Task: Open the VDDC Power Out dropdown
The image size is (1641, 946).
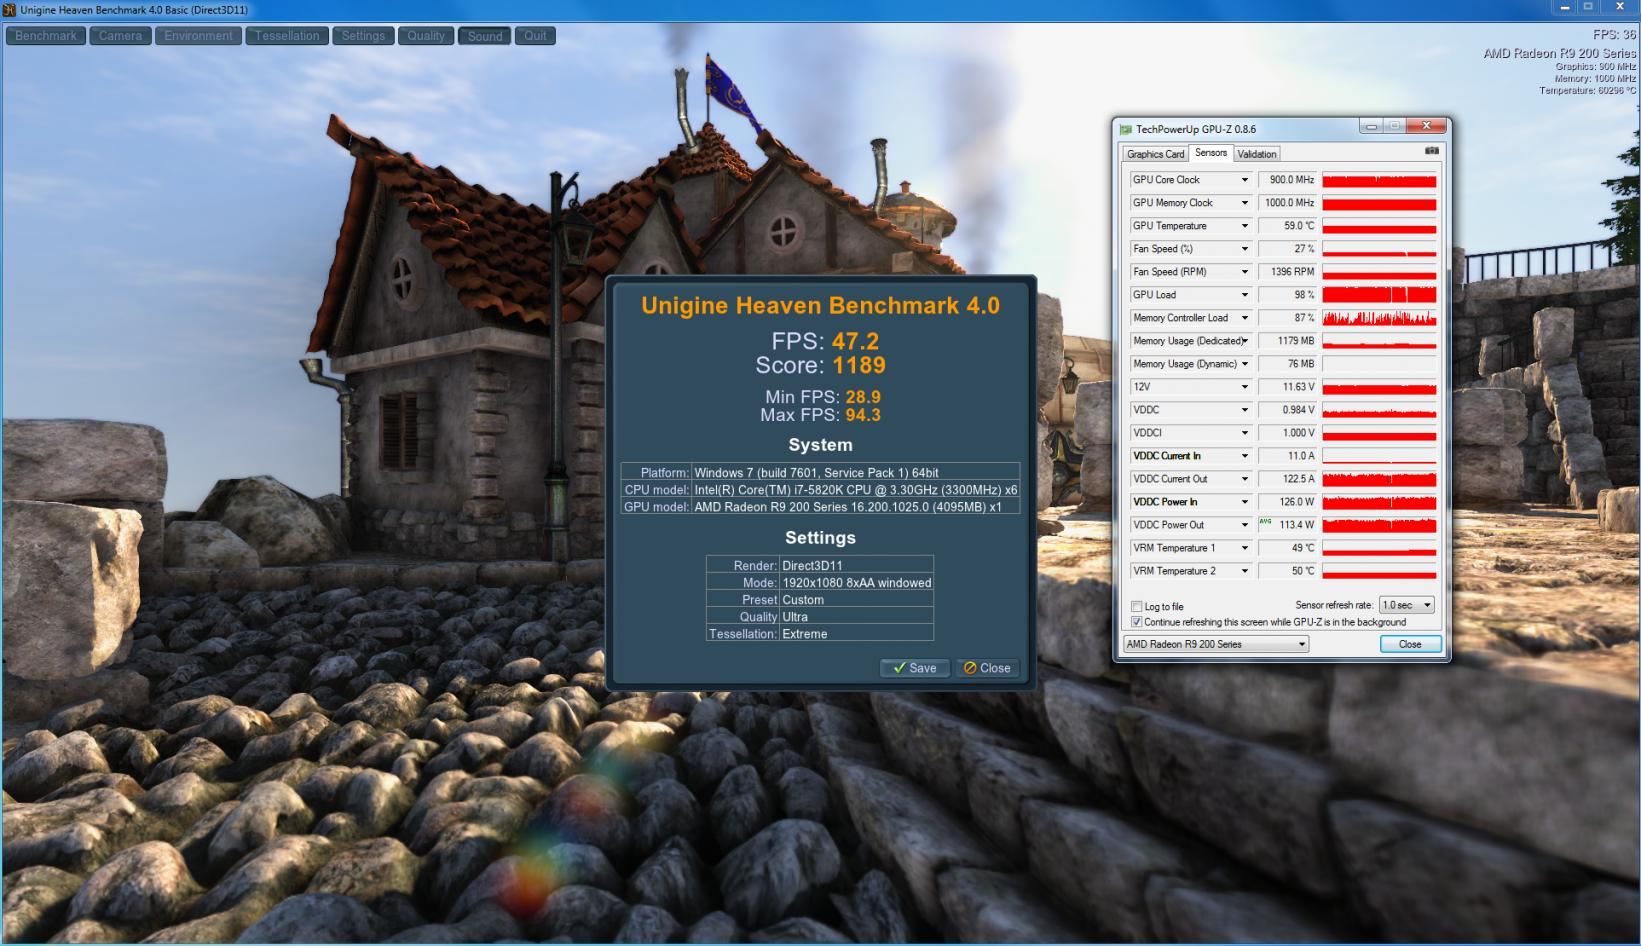Action: 1245,525
